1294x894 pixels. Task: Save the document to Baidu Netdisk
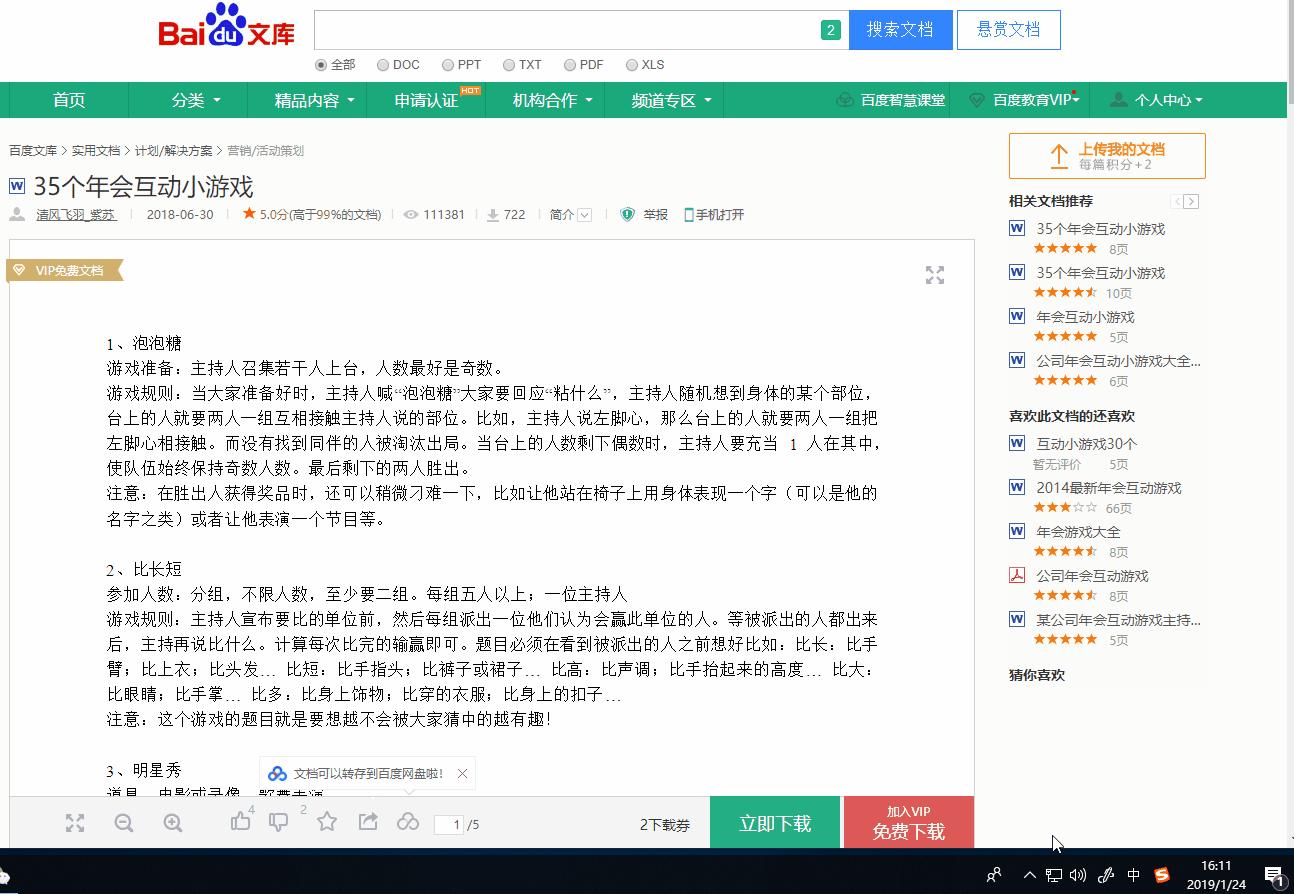(408, 822)
